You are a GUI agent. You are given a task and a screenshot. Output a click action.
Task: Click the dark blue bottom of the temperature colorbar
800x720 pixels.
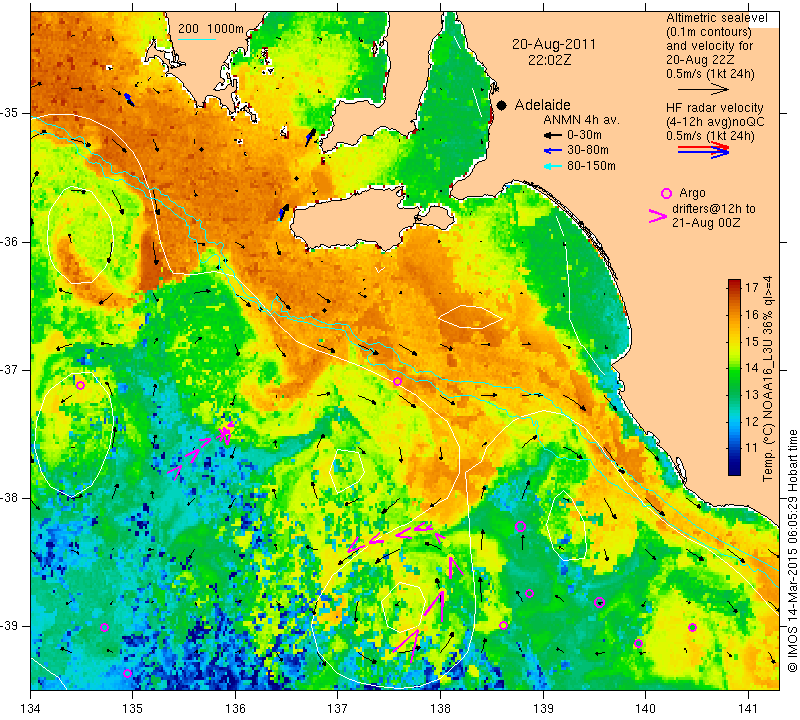click(734, 471)
